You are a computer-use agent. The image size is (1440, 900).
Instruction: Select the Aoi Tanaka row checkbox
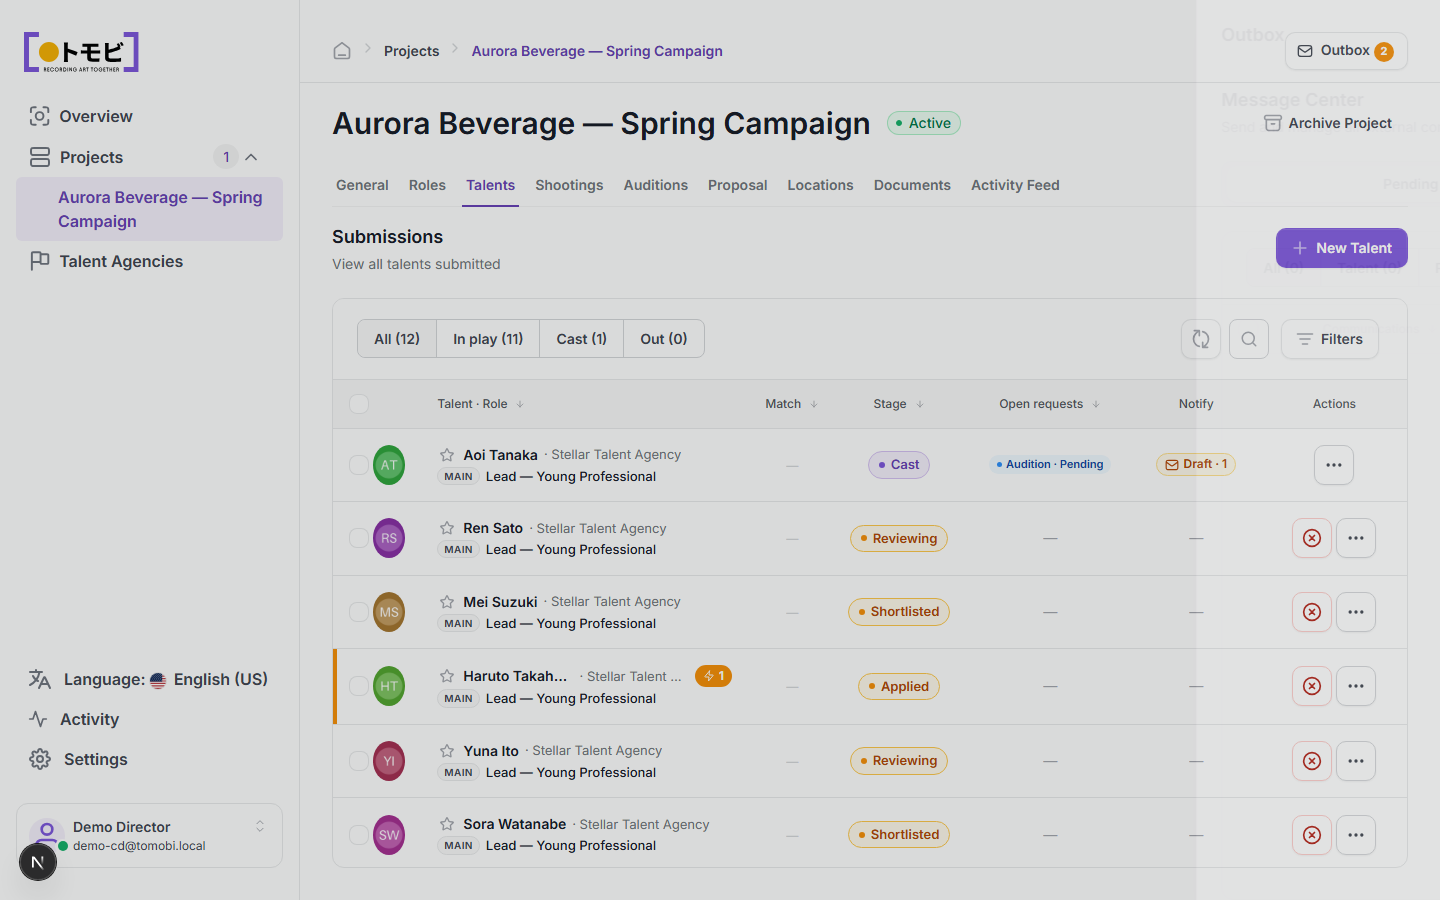pos(359,465)
